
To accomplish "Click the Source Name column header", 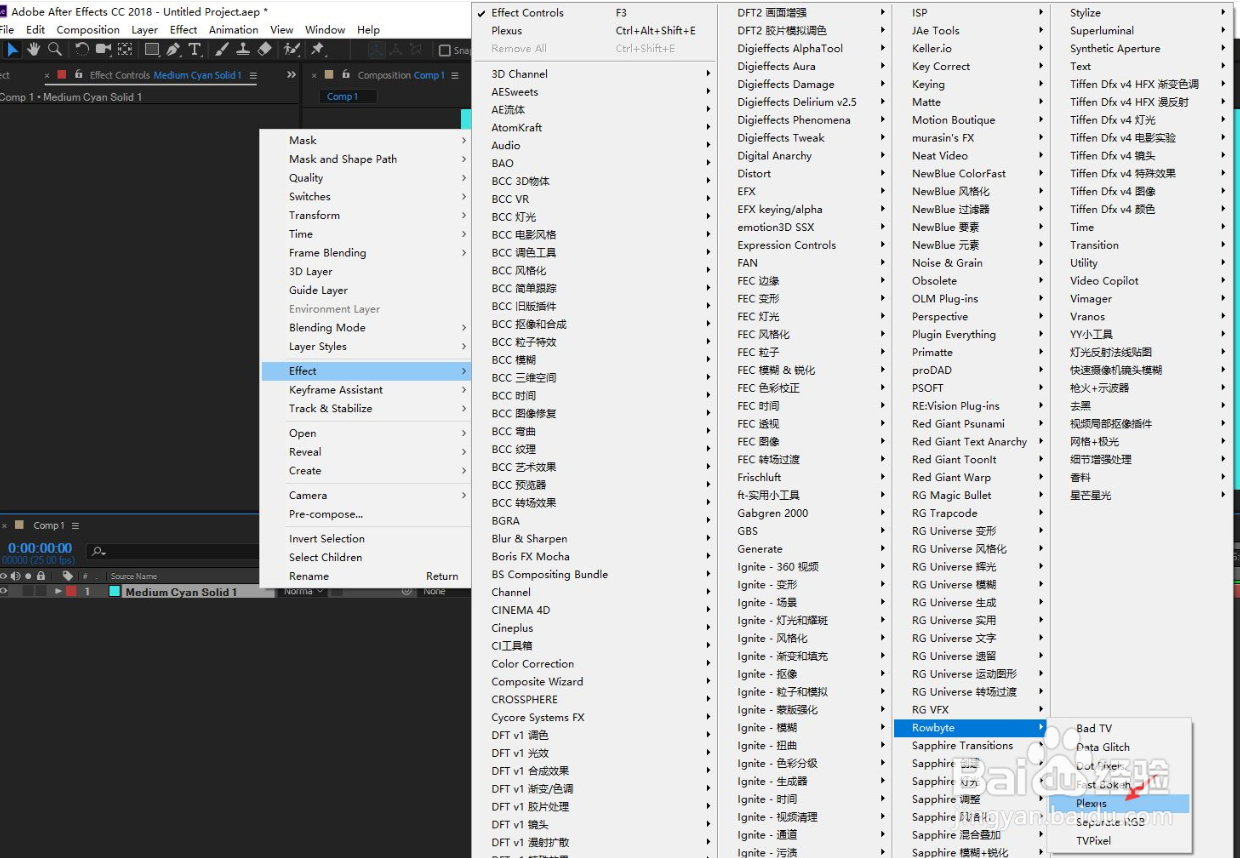I will point(133,576).
